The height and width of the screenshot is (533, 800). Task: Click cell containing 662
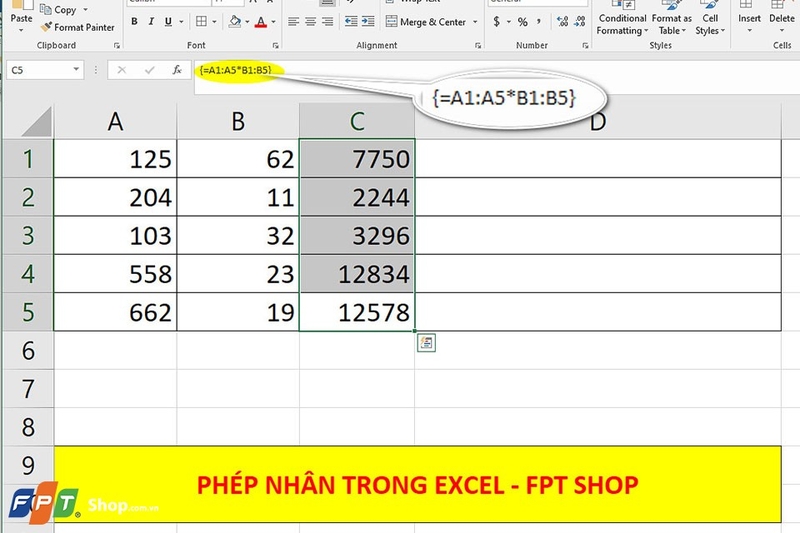pos(115,312)
